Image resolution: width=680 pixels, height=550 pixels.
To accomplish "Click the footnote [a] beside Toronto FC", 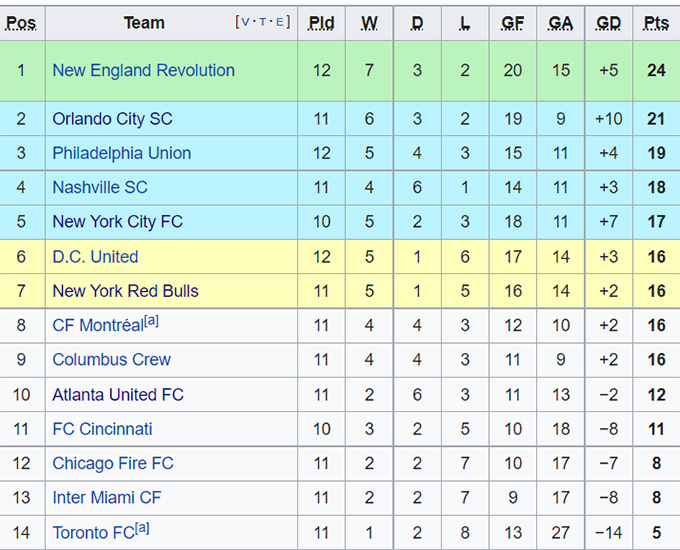I will [x=142, y=528].
